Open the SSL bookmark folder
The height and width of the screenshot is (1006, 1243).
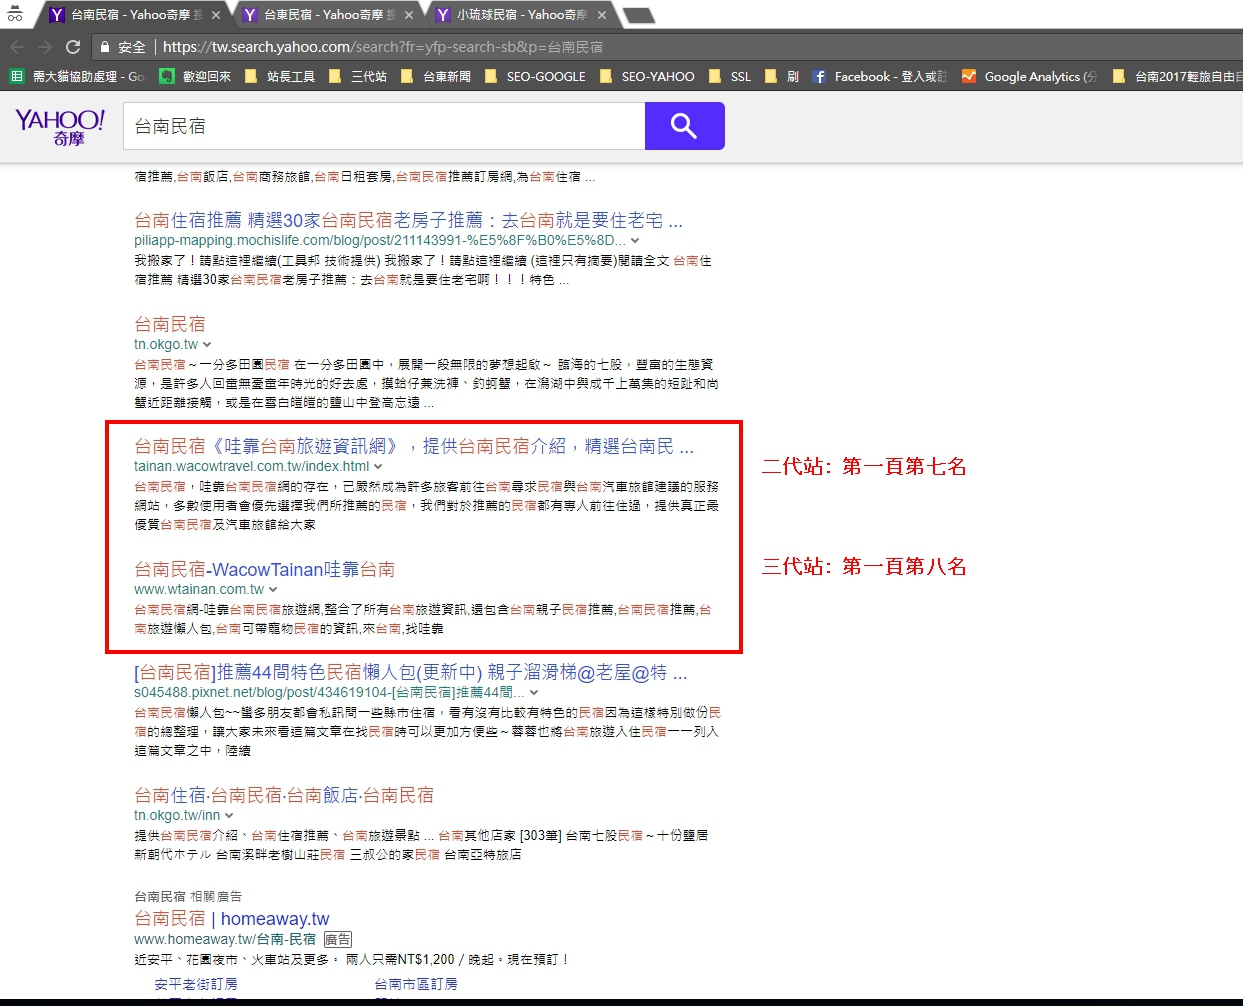click(x=729, y=76)
